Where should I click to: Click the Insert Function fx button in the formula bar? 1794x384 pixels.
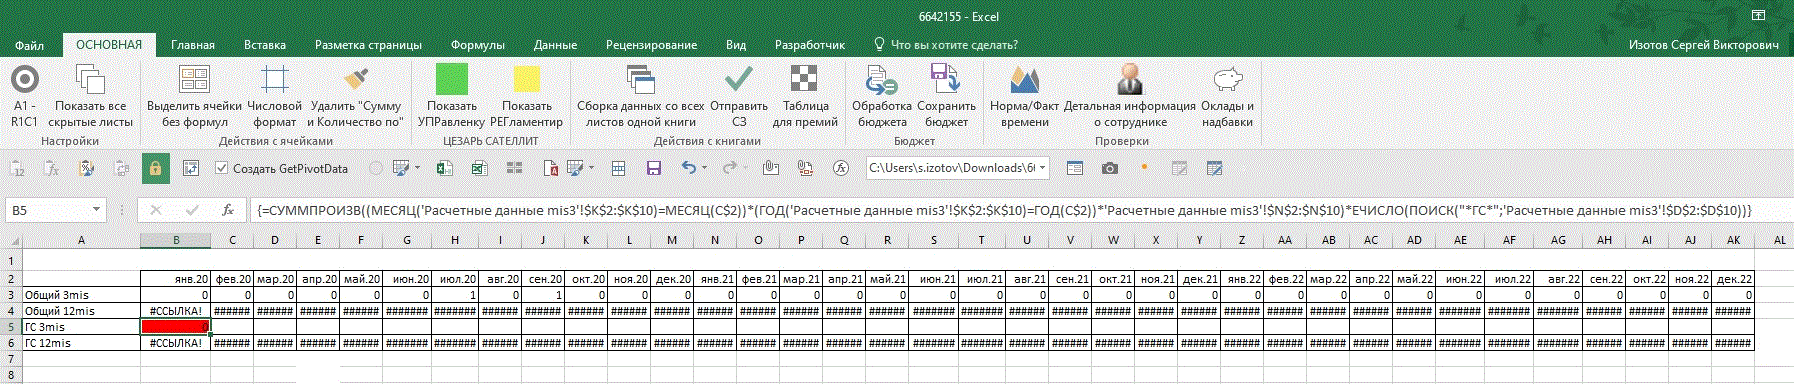pyautogui.click(x=228, y=210)
